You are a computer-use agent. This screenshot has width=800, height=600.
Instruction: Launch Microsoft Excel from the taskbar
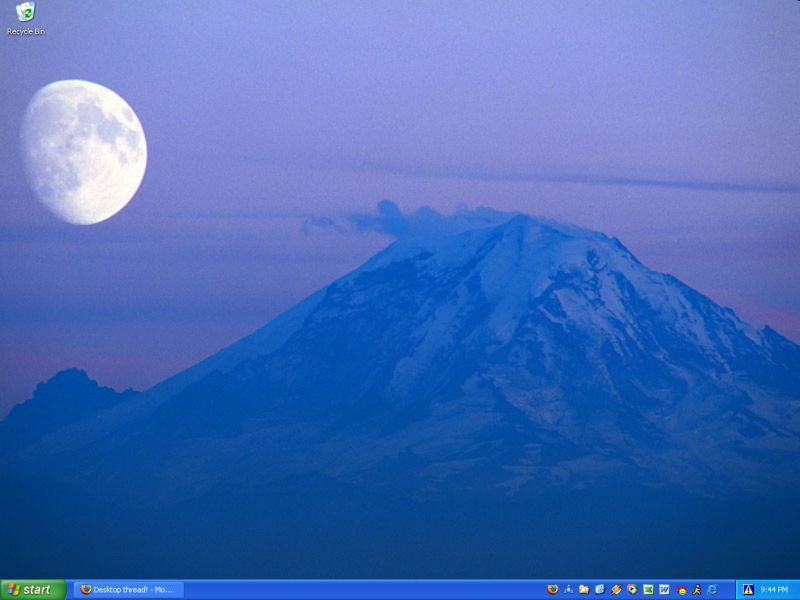648,590
